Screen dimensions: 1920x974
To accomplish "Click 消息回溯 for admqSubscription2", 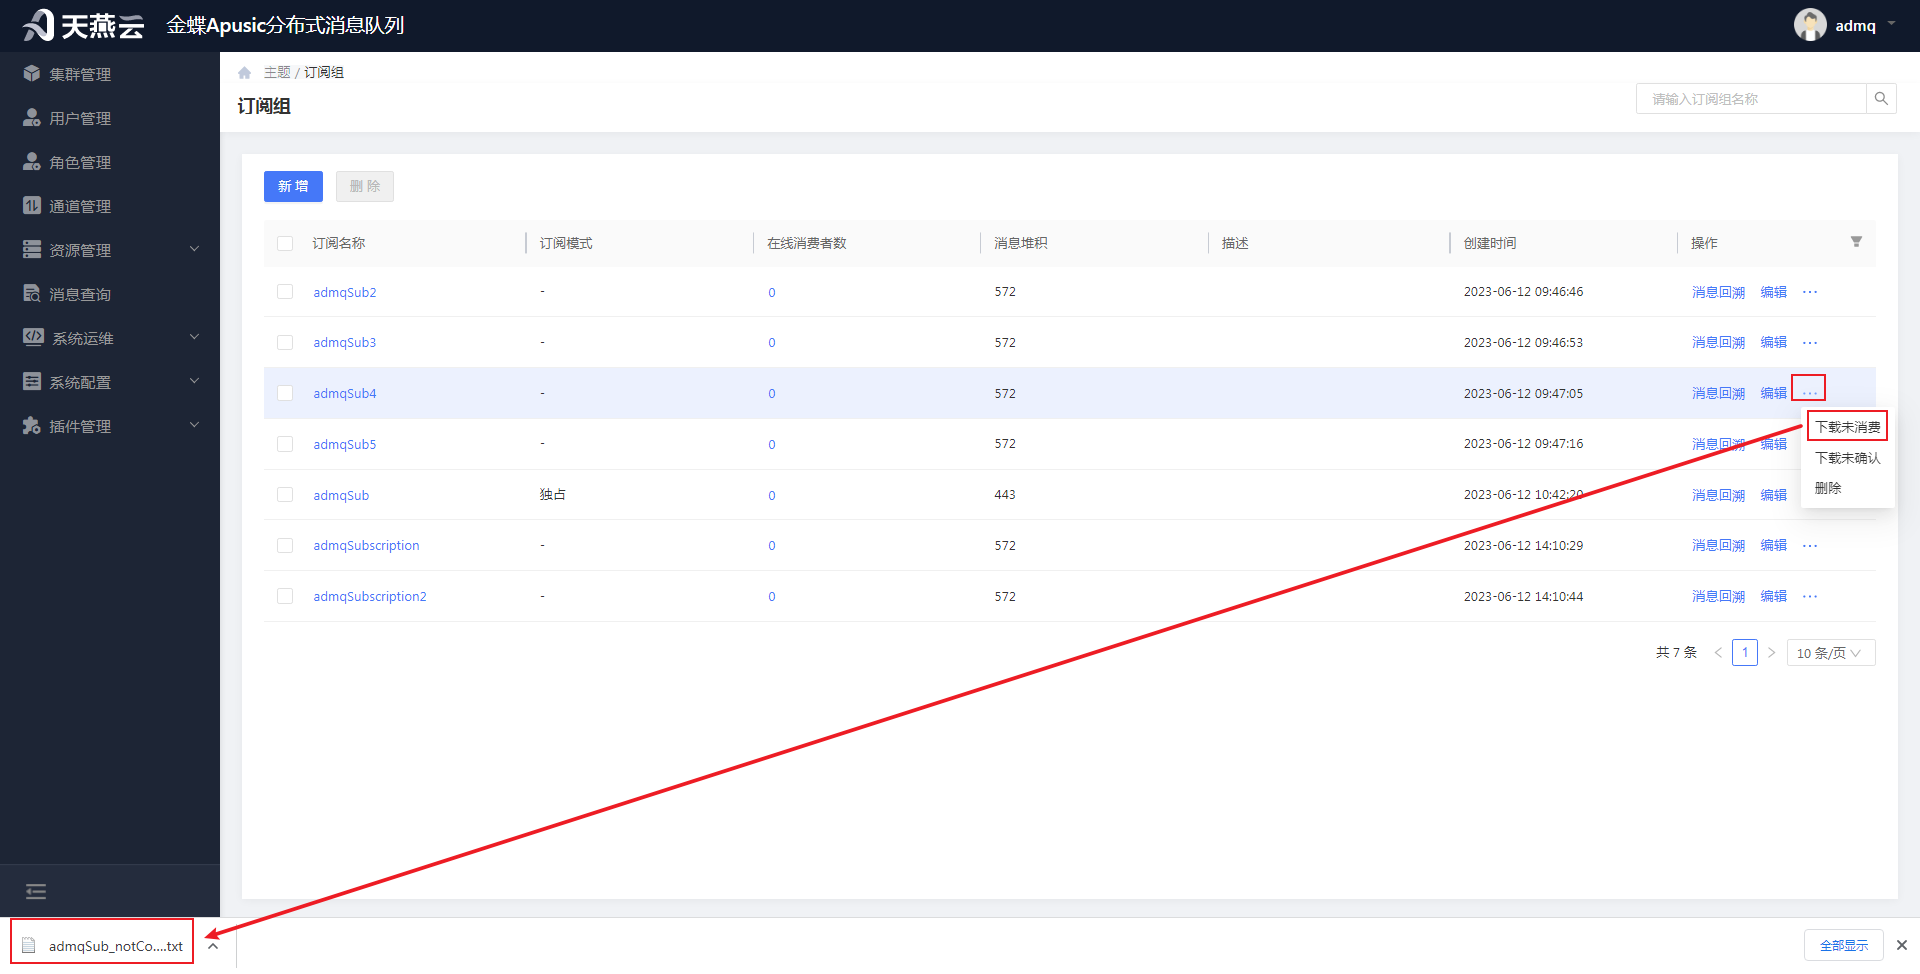I will pyautogui.click(x=1718, y=597).
